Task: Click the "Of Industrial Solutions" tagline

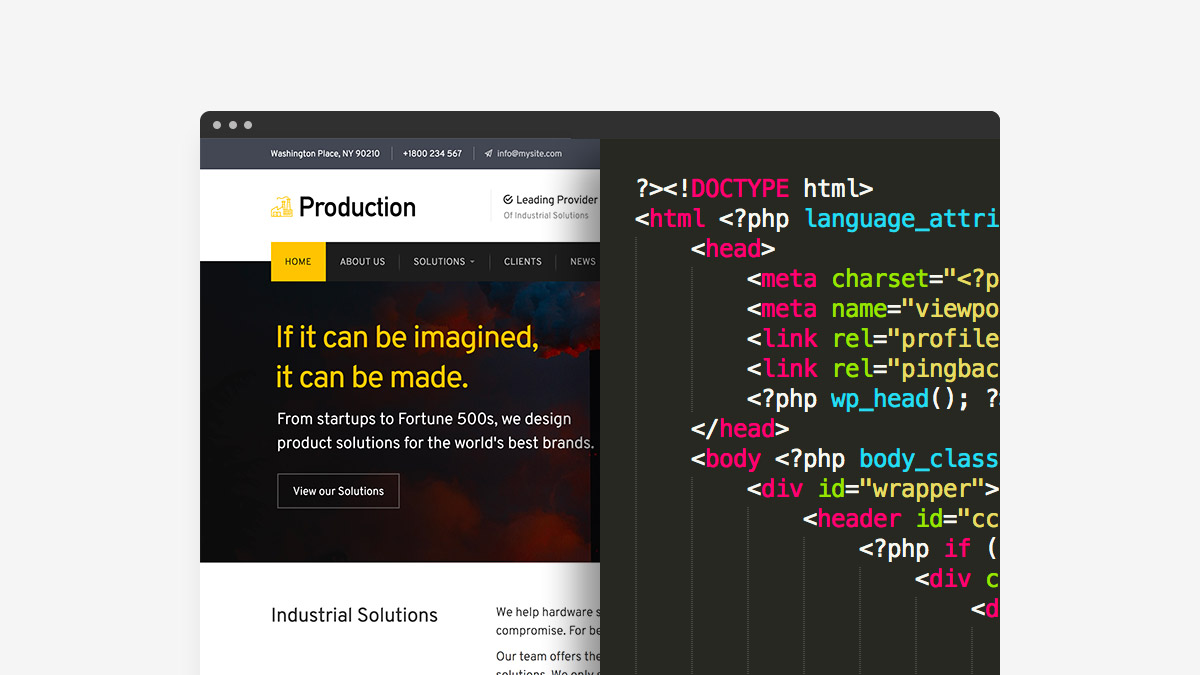Action: pyautogui.click(x=546, y=215)
